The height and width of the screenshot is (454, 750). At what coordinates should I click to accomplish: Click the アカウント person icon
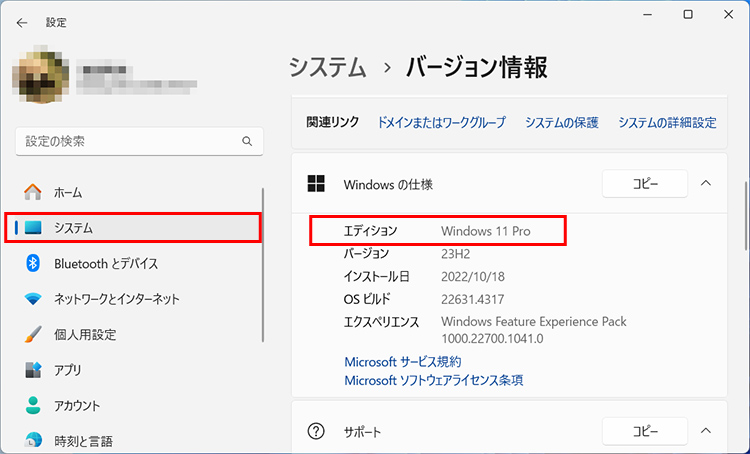pos(33,406)
